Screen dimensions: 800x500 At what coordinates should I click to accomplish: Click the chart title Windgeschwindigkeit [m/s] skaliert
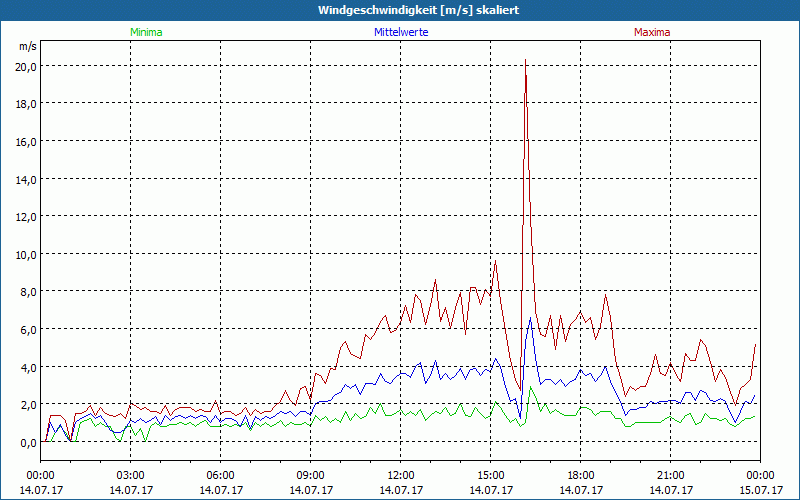click(x=418, y=10)
